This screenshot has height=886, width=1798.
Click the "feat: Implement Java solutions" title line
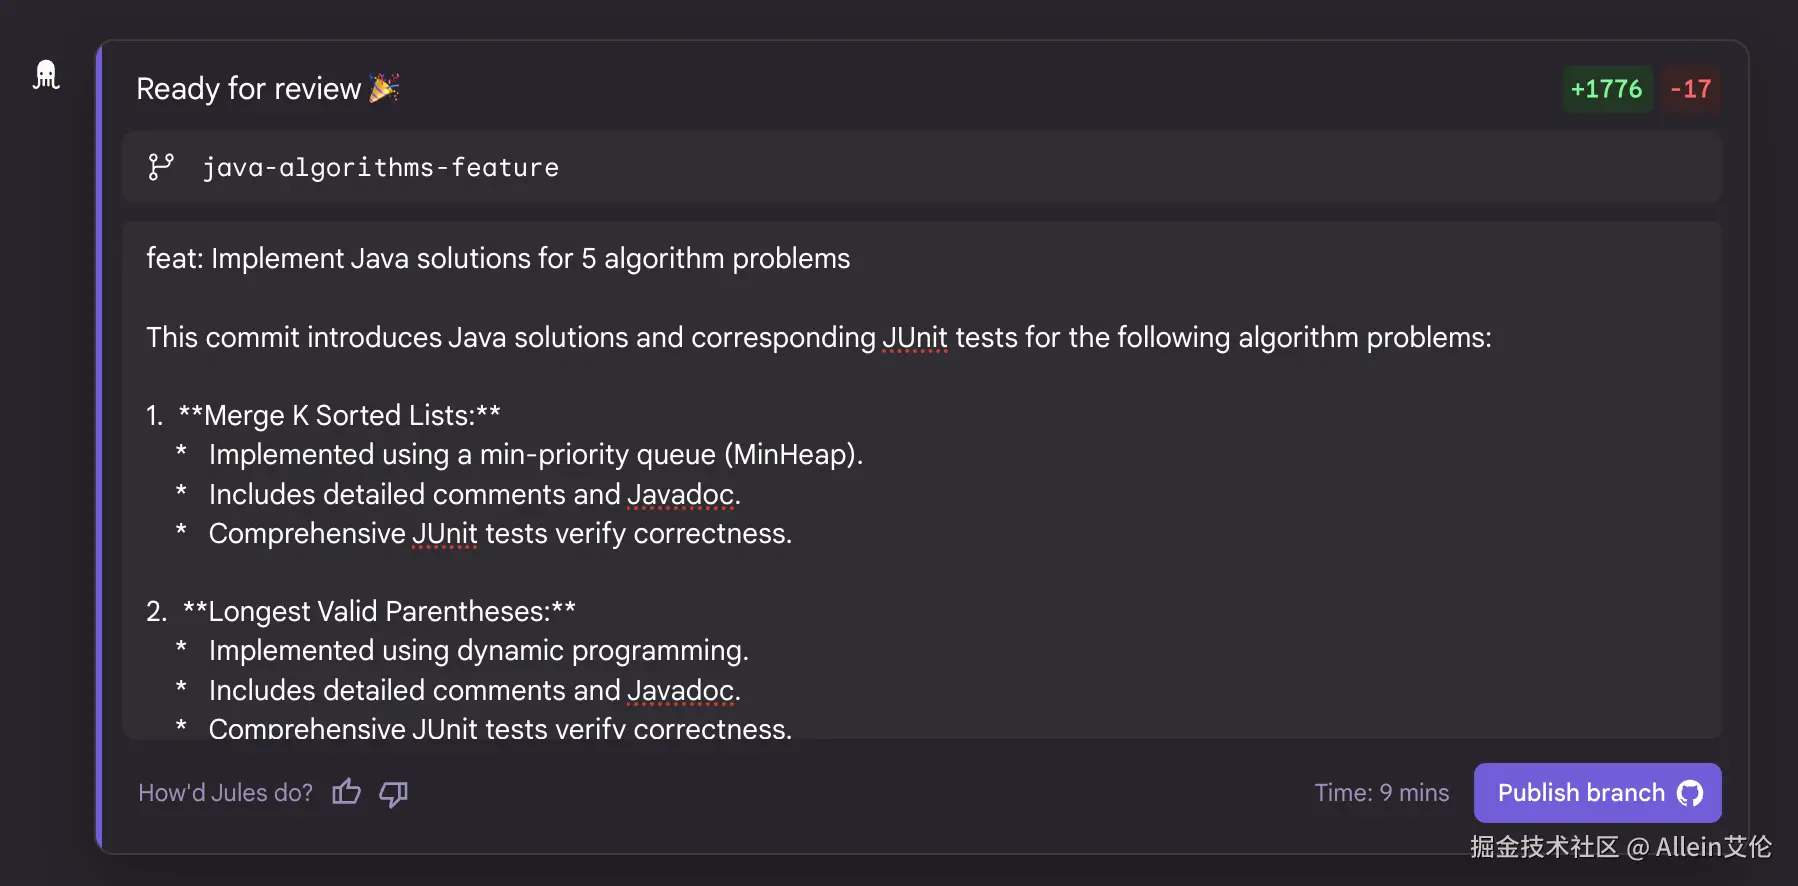498,258
